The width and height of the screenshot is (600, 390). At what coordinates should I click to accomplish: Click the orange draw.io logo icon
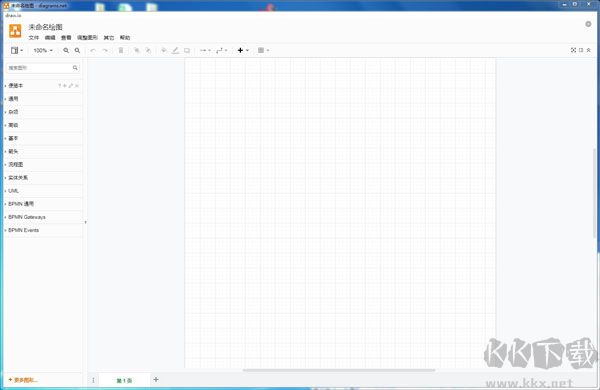[x=15, y=31]
